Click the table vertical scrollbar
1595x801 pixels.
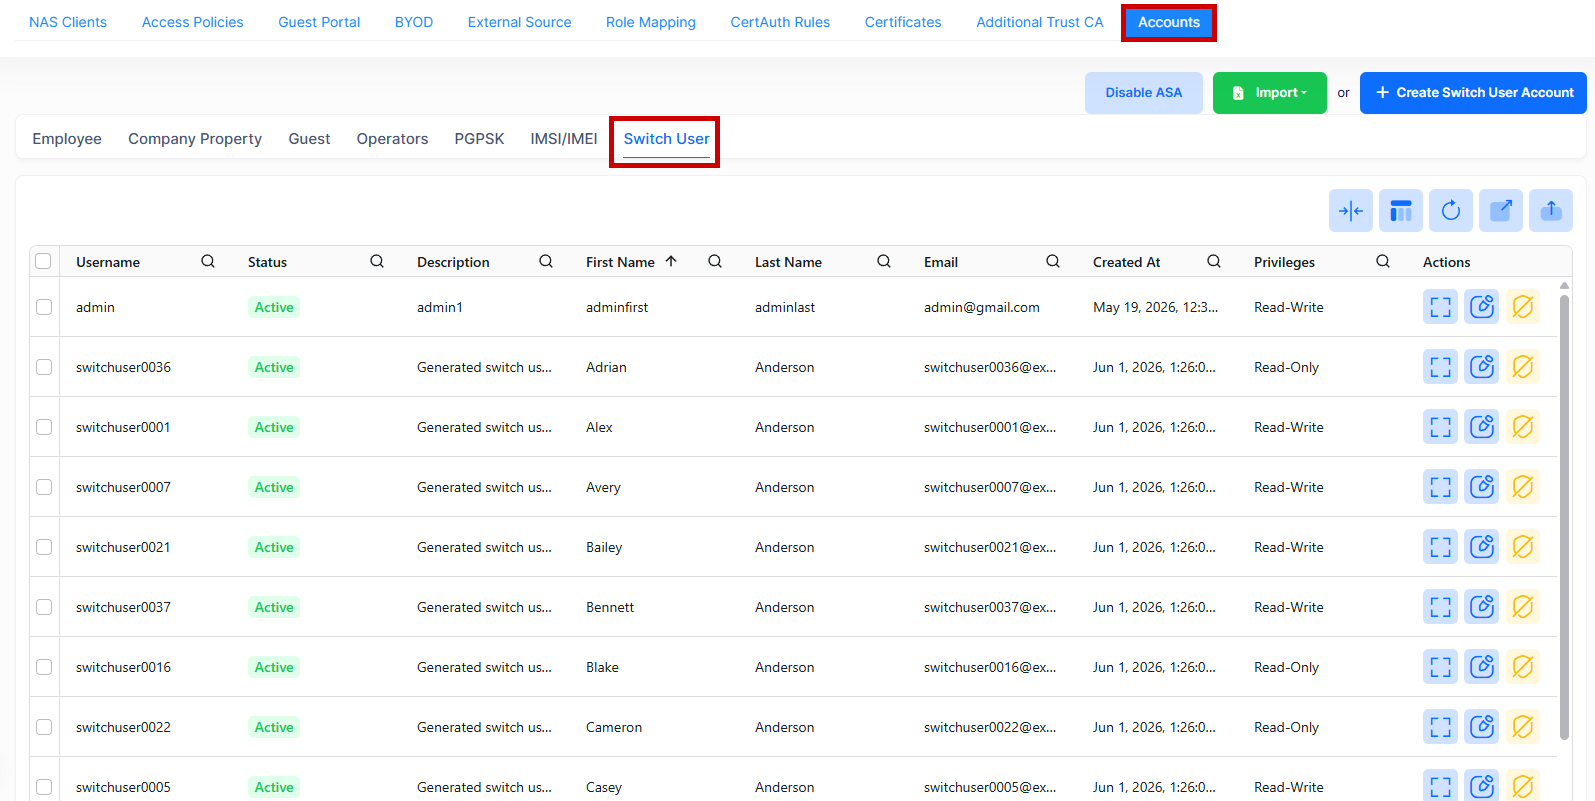point(1564,517)
